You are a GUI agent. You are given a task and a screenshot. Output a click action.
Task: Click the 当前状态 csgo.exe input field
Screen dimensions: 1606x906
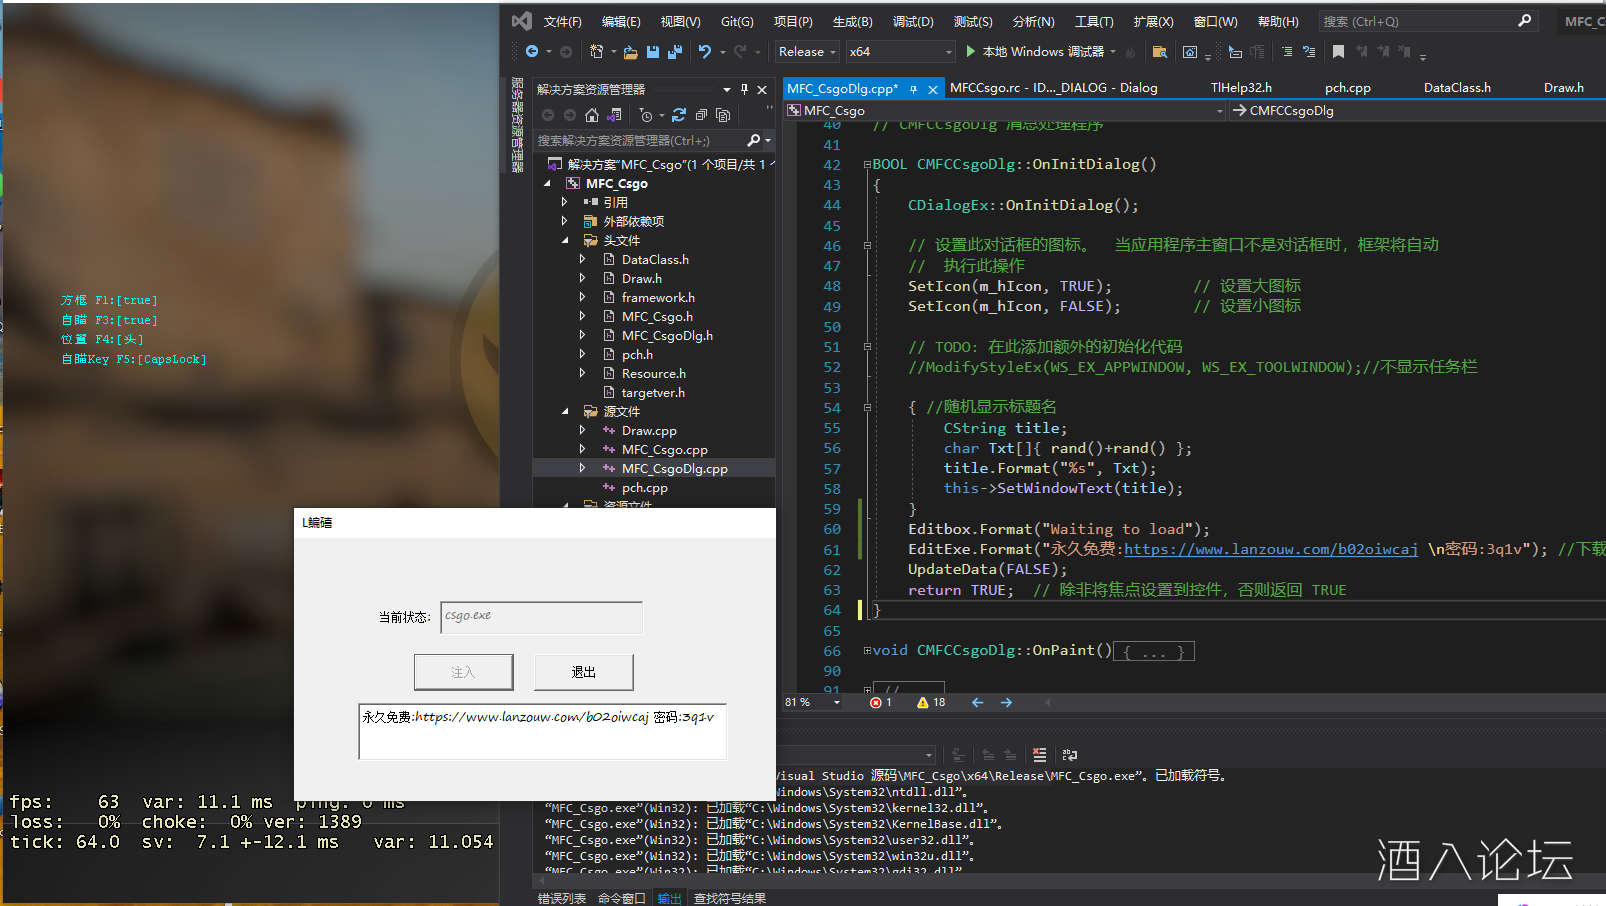click(x=541, y=617)
